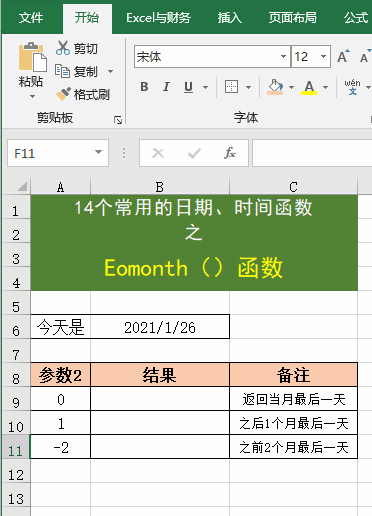Expand the Copy options arrow
372x516 pixels.
[110, 71]
